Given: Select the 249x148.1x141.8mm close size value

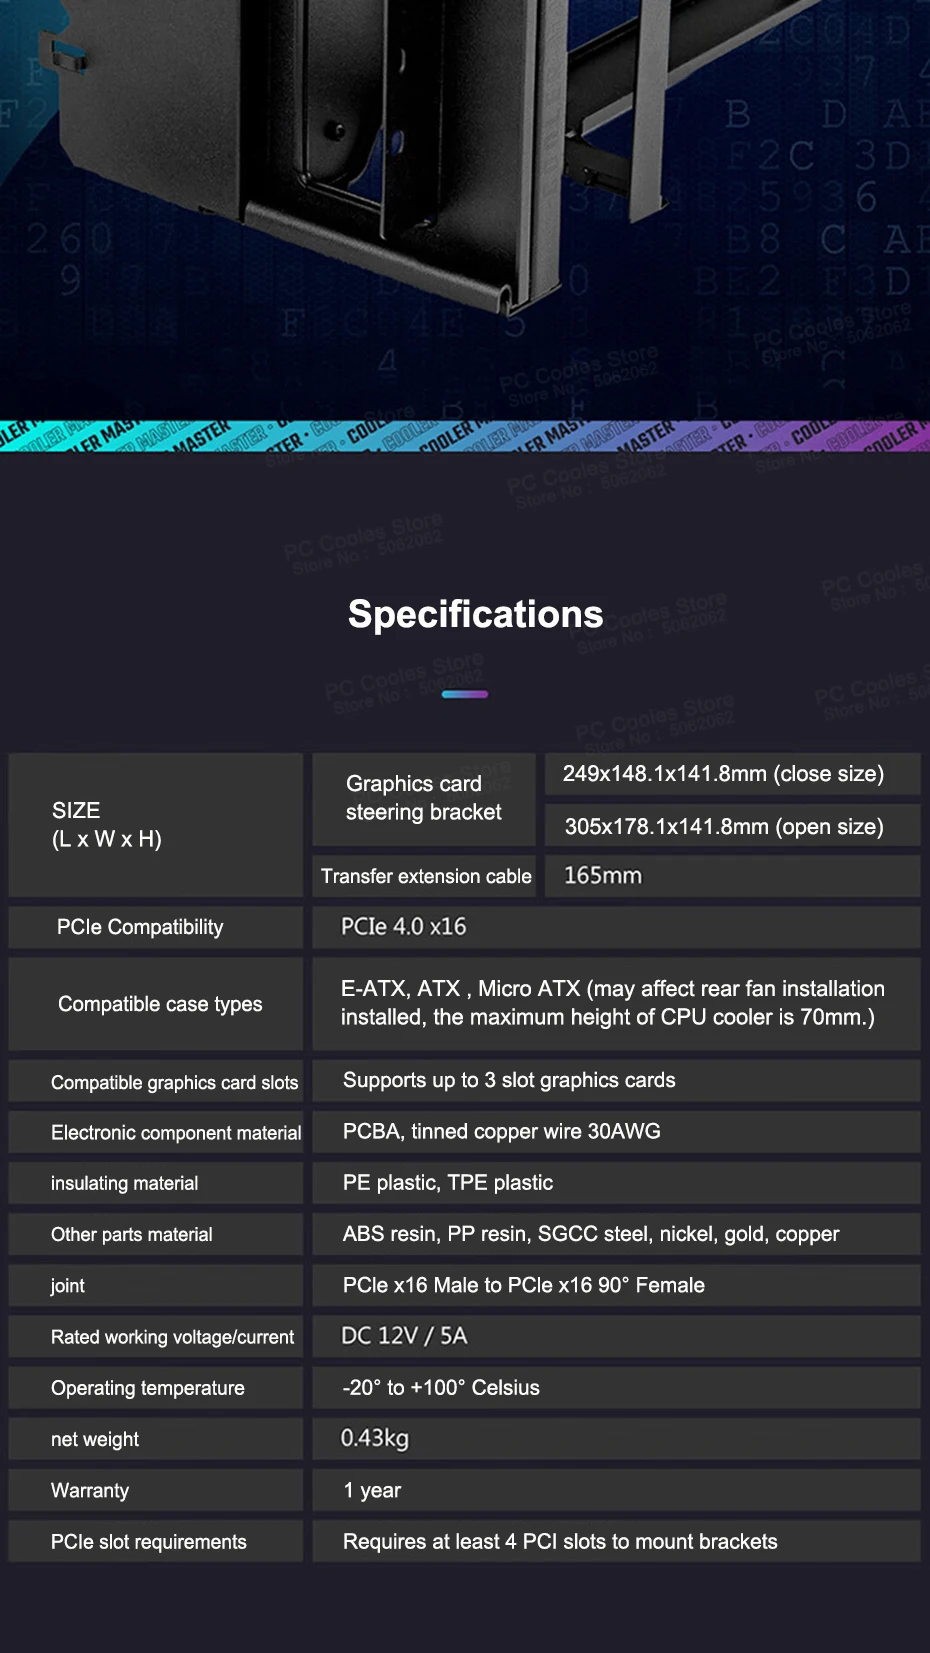Looking at the screenshot, I should tap(723, 774).
